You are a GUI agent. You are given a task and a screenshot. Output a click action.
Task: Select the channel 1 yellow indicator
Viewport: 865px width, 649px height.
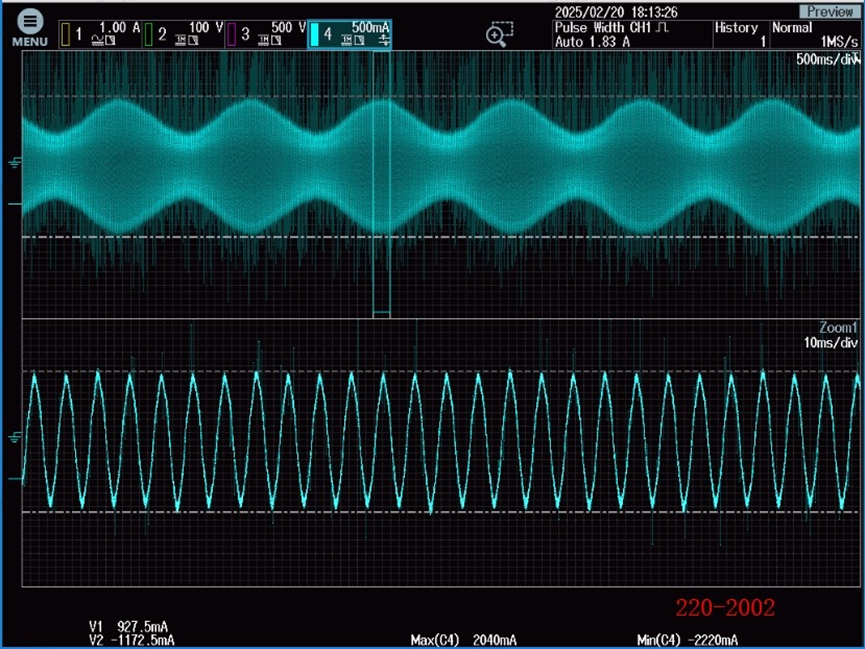(65, 35)
